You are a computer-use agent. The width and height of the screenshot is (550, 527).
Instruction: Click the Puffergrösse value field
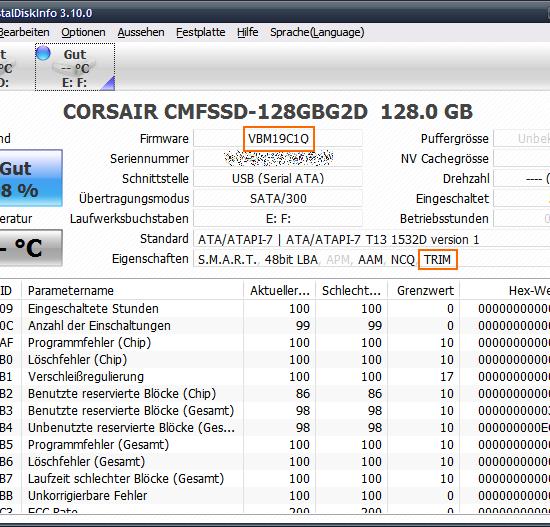[522, 139]
